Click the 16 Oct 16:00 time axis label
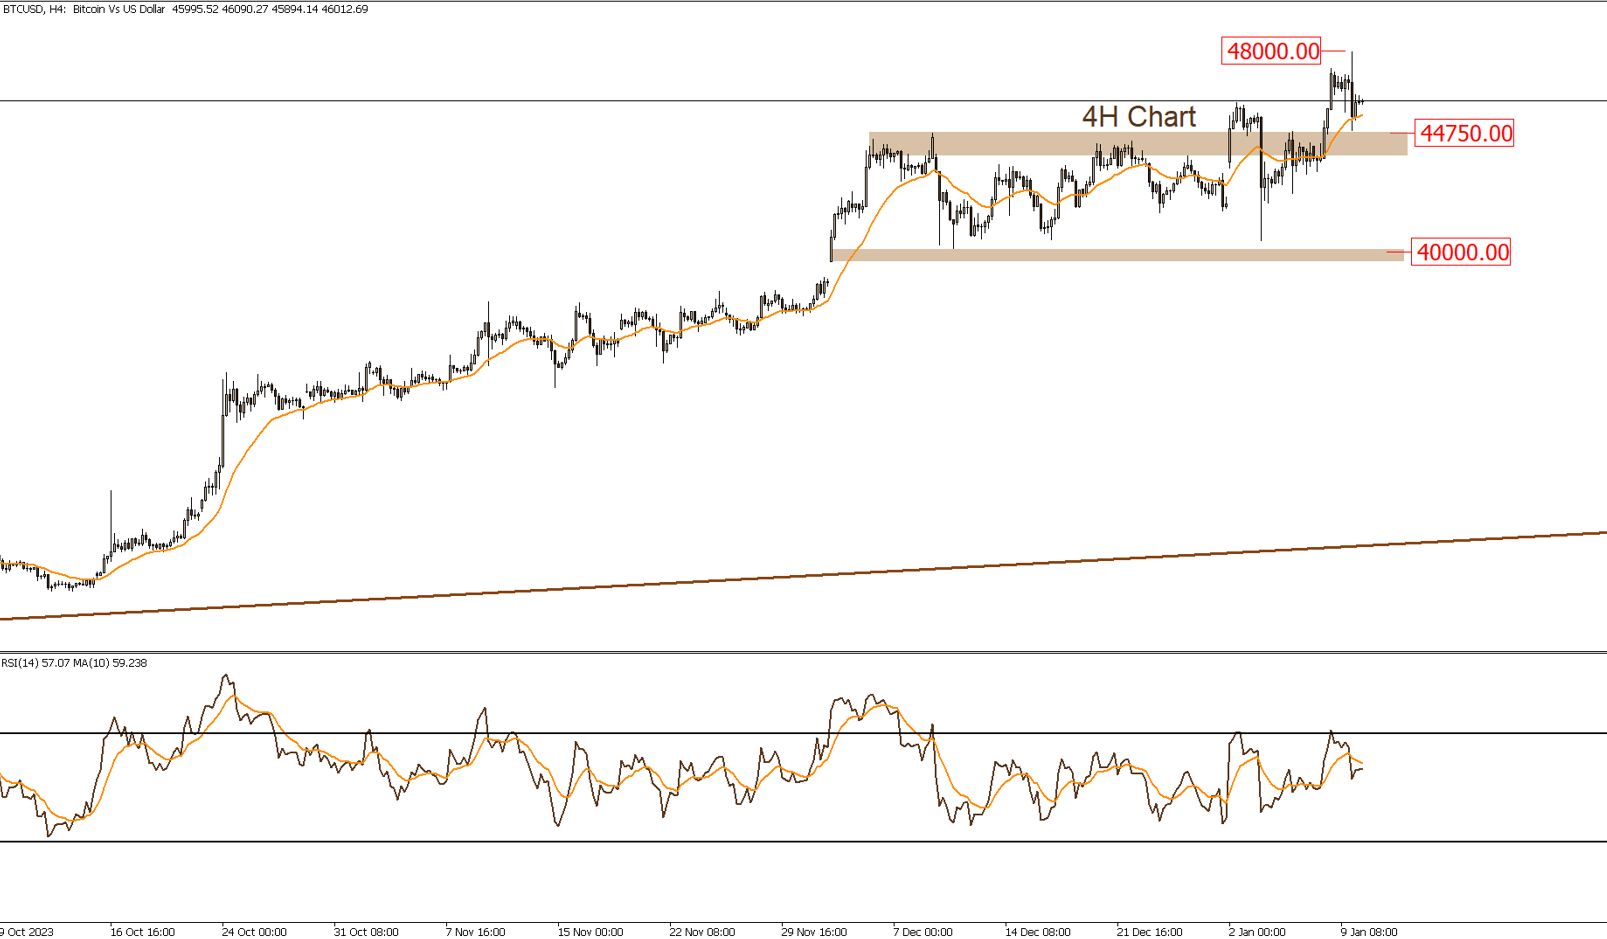The height and width of the screenshot is (939, 1607). pyautogui.click(x=142, y=929)
